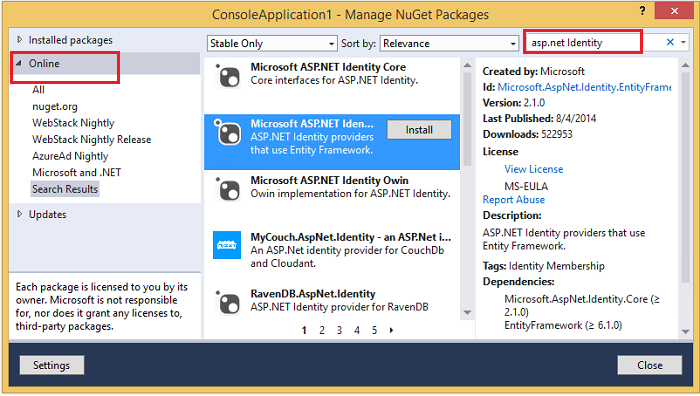Click the Version 2.1.0 text

(513, 103)
